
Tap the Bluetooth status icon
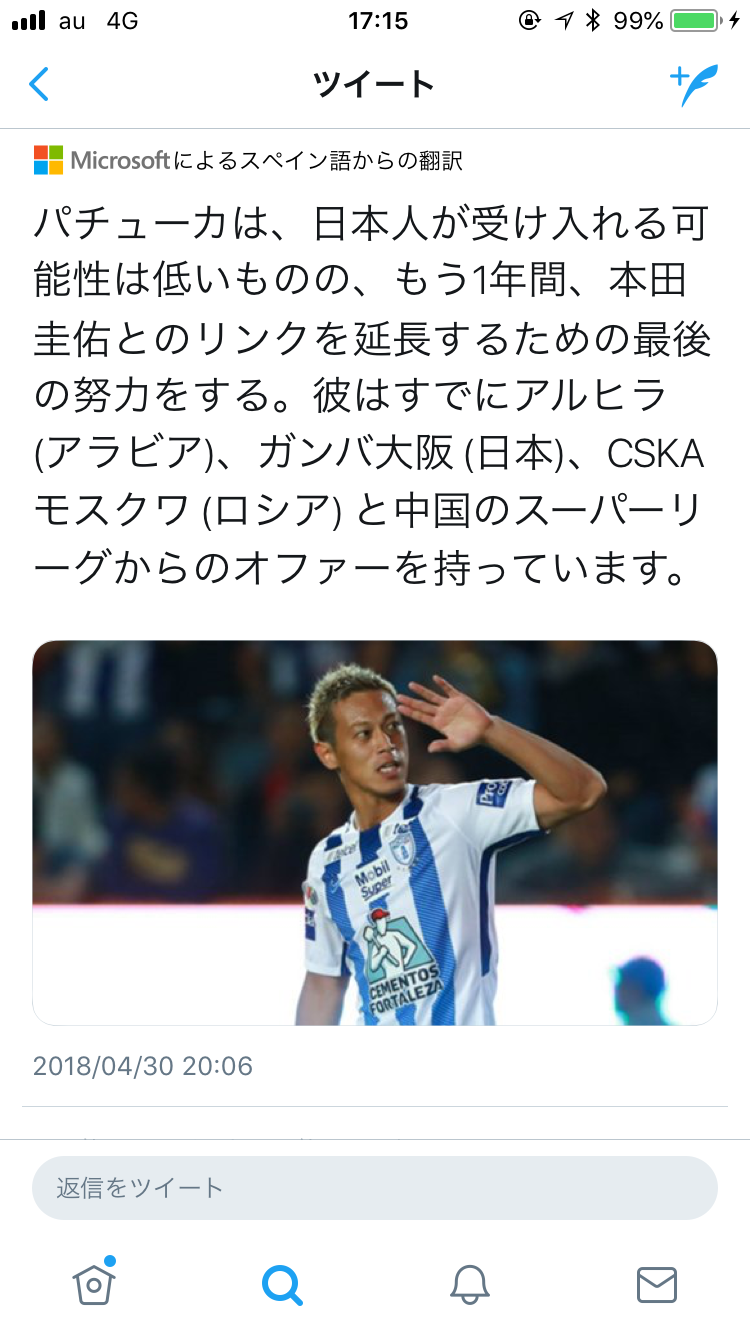(x=593, y=20)
